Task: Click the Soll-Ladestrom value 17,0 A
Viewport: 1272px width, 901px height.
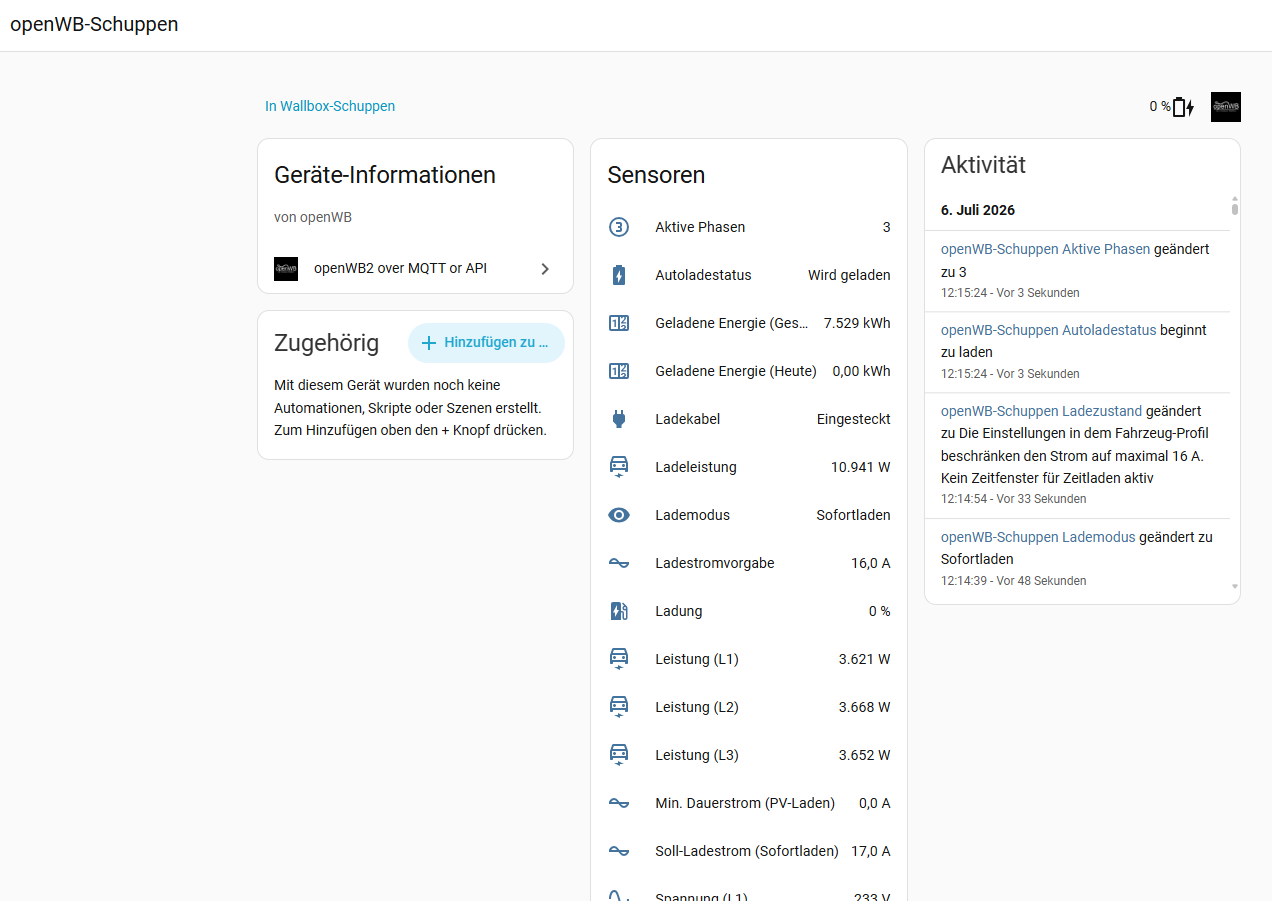Action: point(871,851)
